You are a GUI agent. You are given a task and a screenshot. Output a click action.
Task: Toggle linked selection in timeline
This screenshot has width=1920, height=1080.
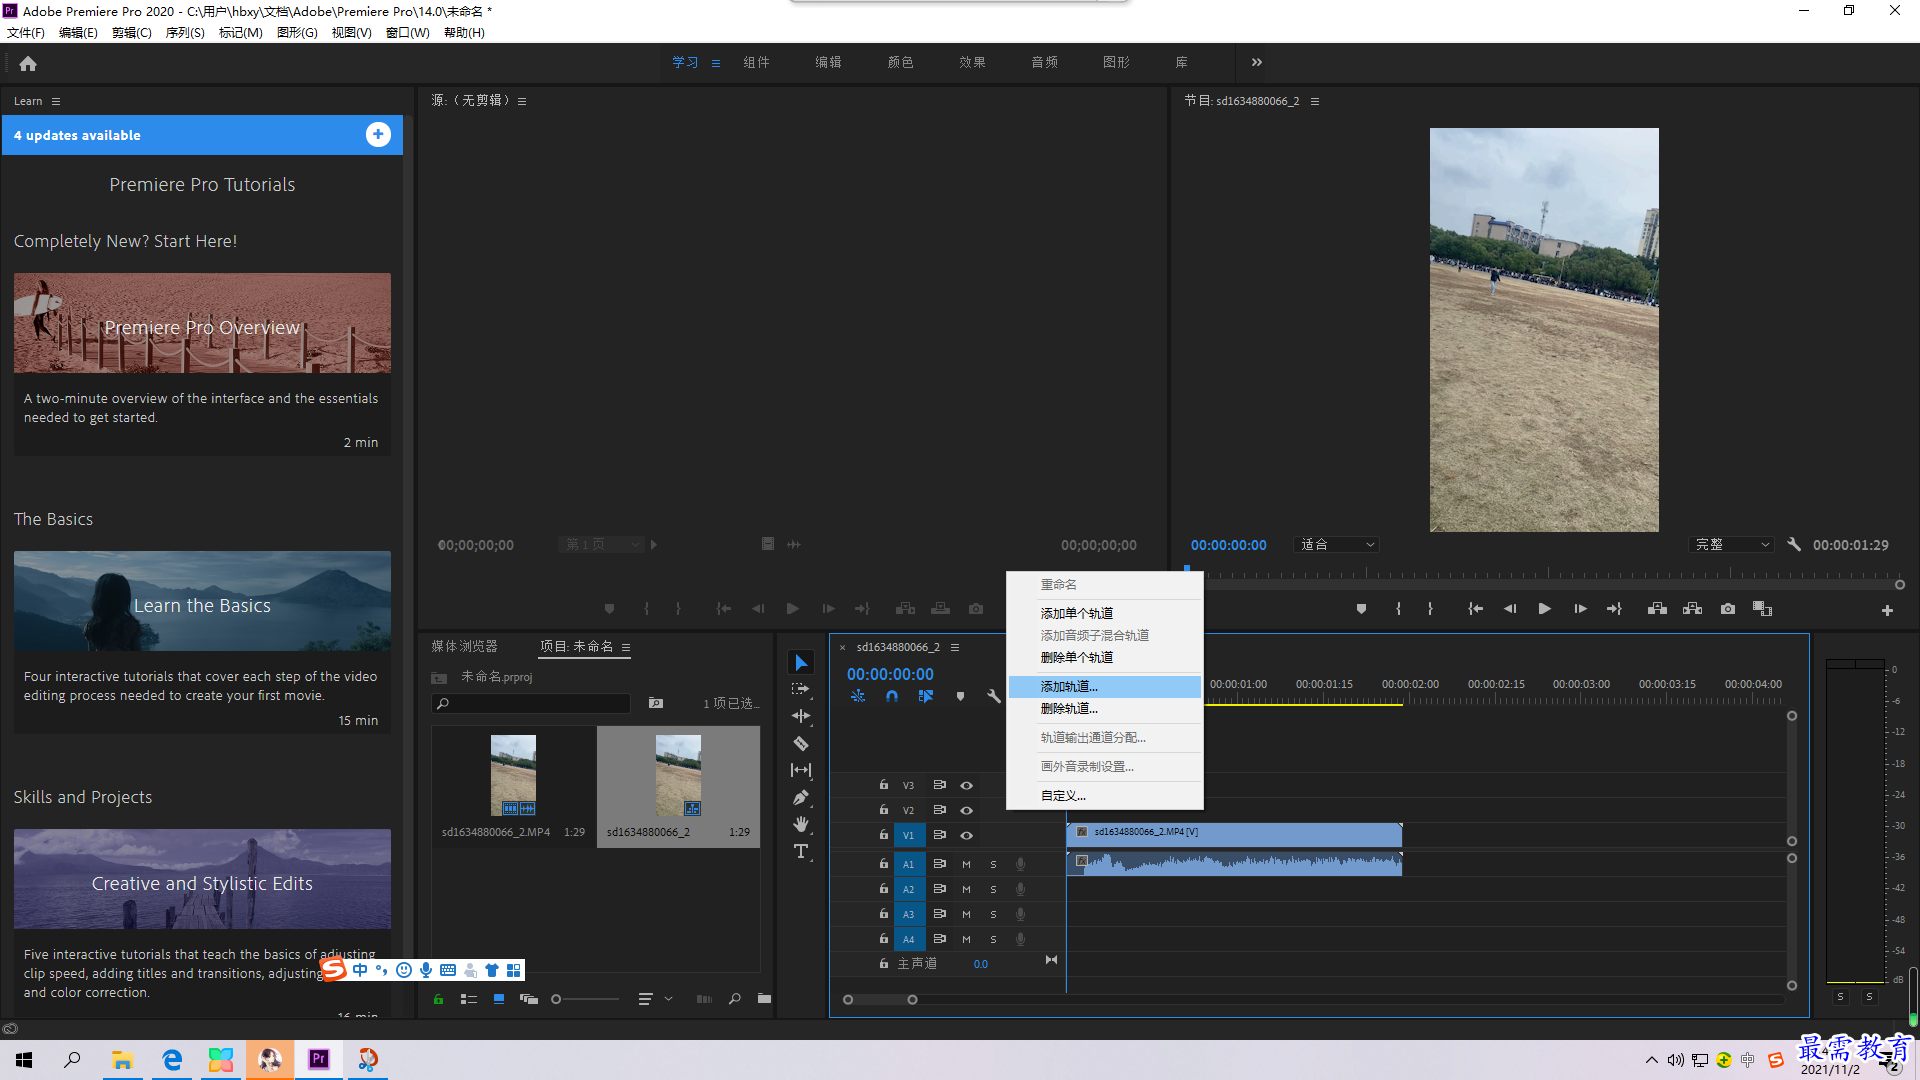point(926,696)
